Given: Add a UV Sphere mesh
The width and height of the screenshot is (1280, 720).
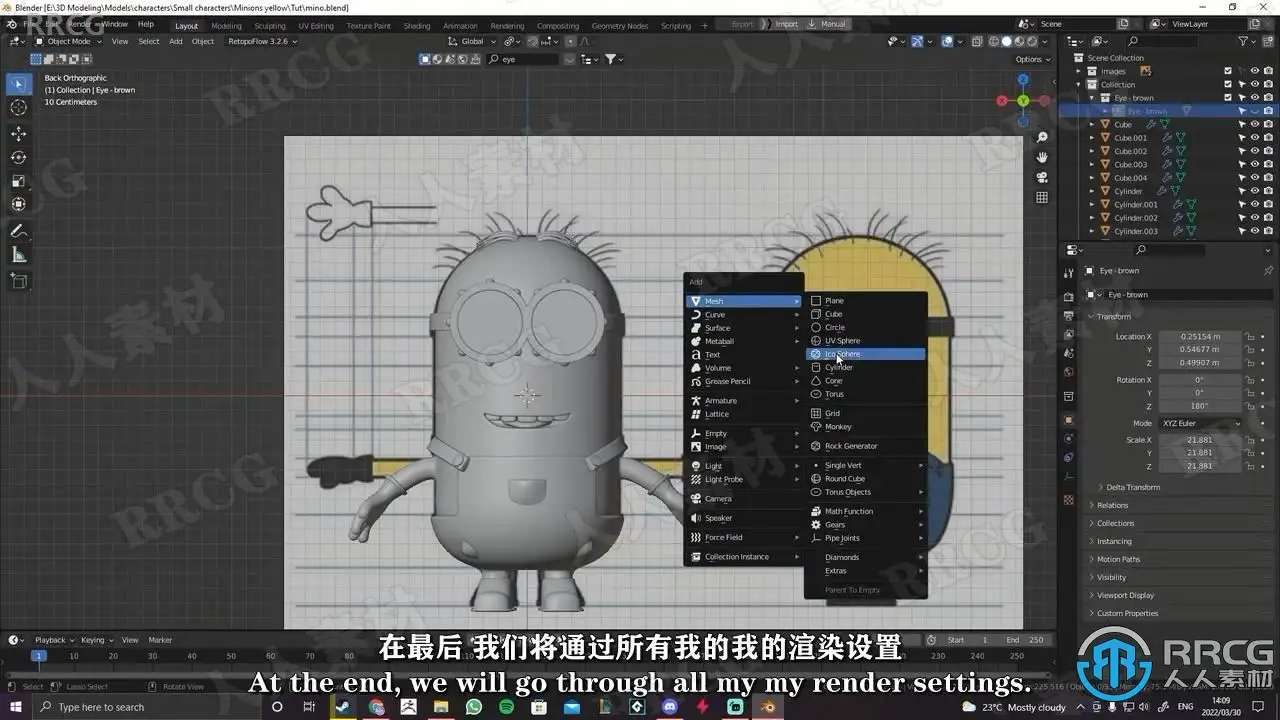Looking at the screenshot, I should click(x=866, y=340).
